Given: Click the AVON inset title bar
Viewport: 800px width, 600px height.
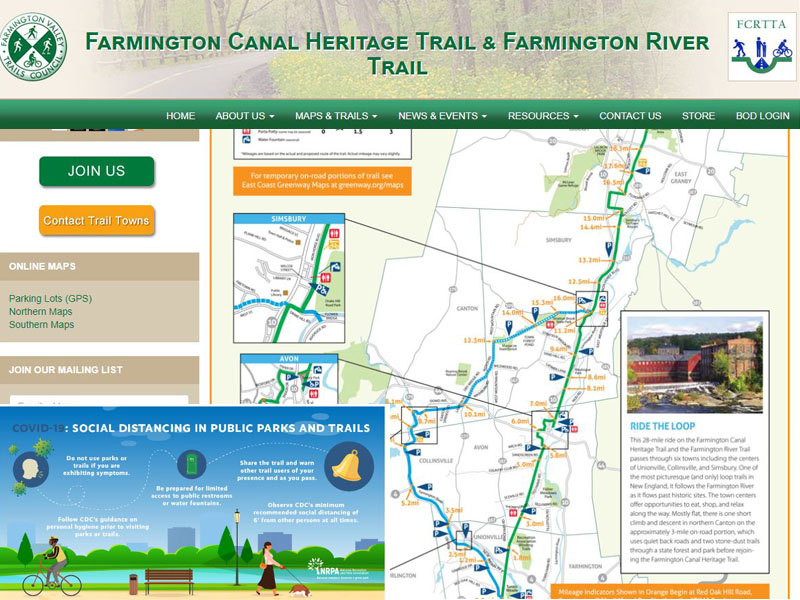Looking at the screenshot, I should (289, 358).
